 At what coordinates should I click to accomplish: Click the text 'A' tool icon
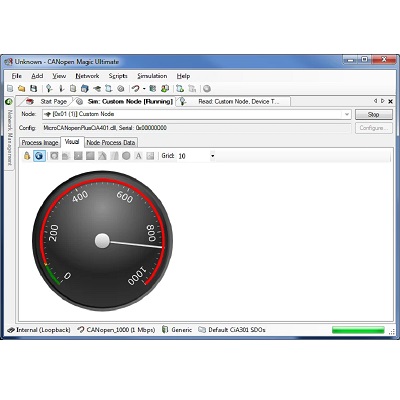click(x=138, y=156)
